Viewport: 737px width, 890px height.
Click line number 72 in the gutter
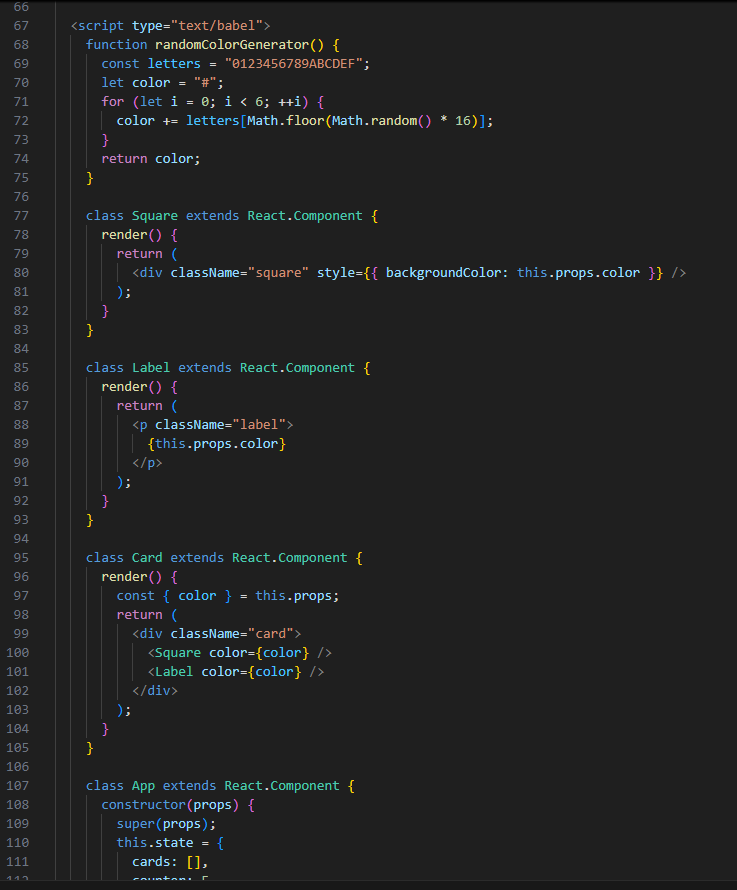point(21,121)
